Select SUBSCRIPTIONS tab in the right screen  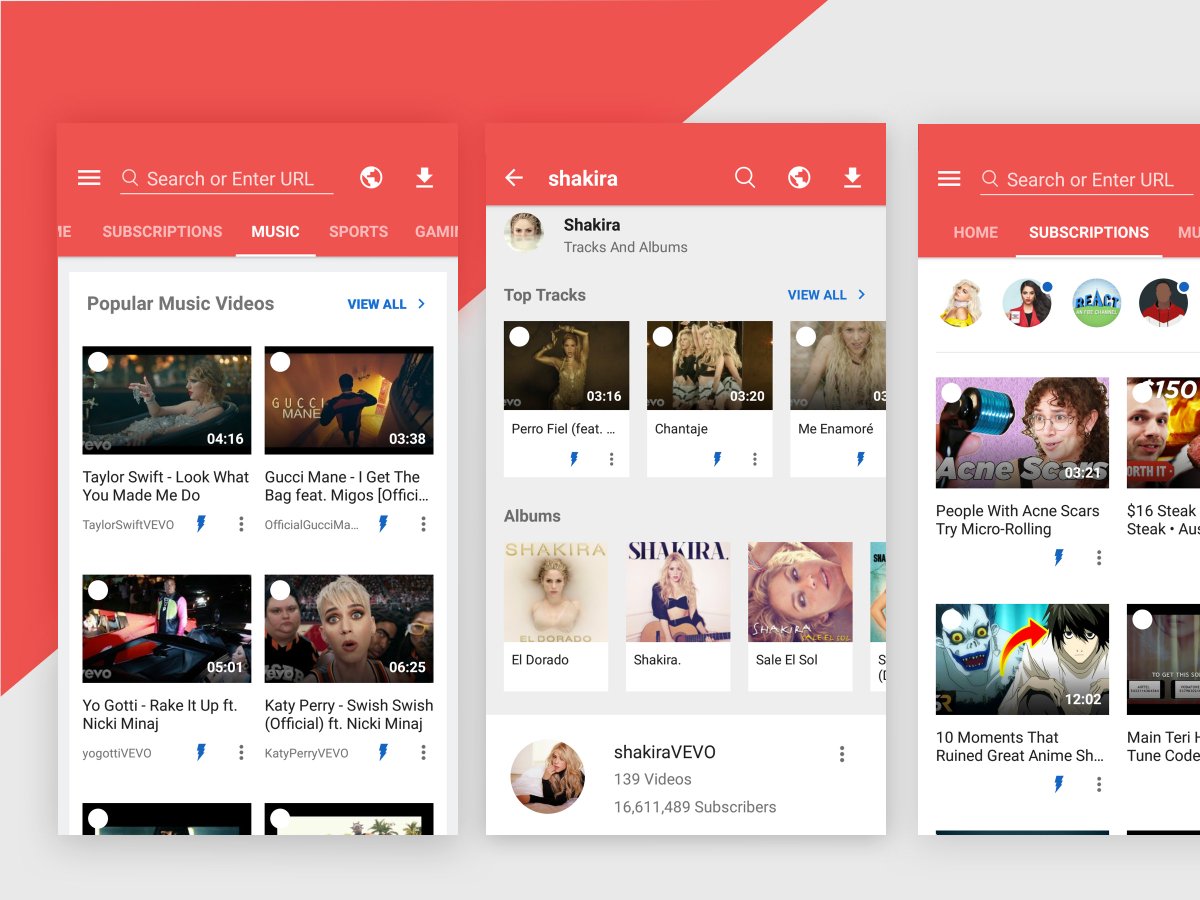click(1089, 232)
